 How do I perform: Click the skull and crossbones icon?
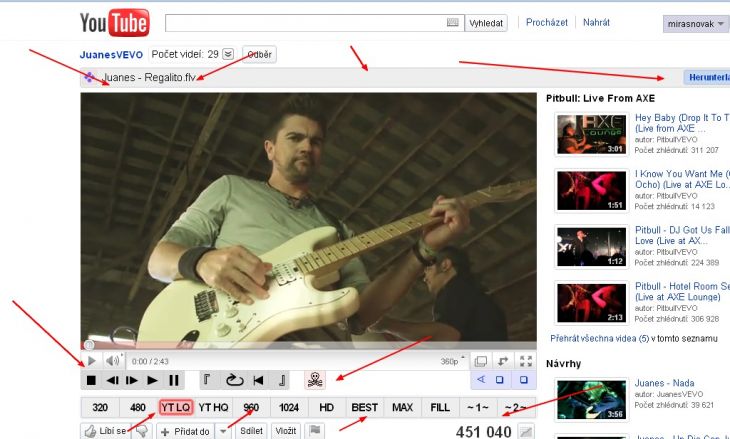(315, 380)
